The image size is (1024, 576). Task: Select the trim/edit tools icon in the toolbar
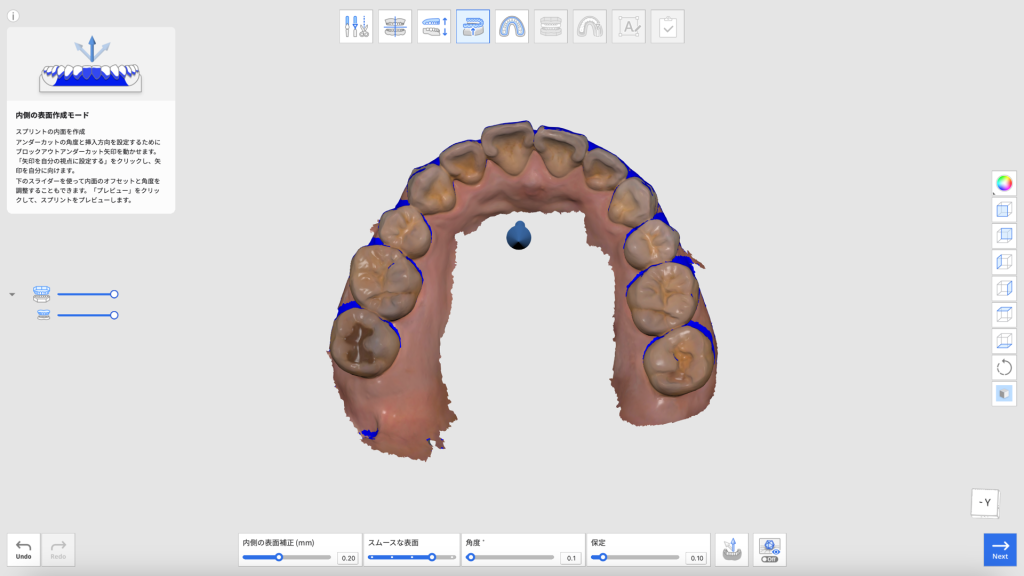coord(356,26)
